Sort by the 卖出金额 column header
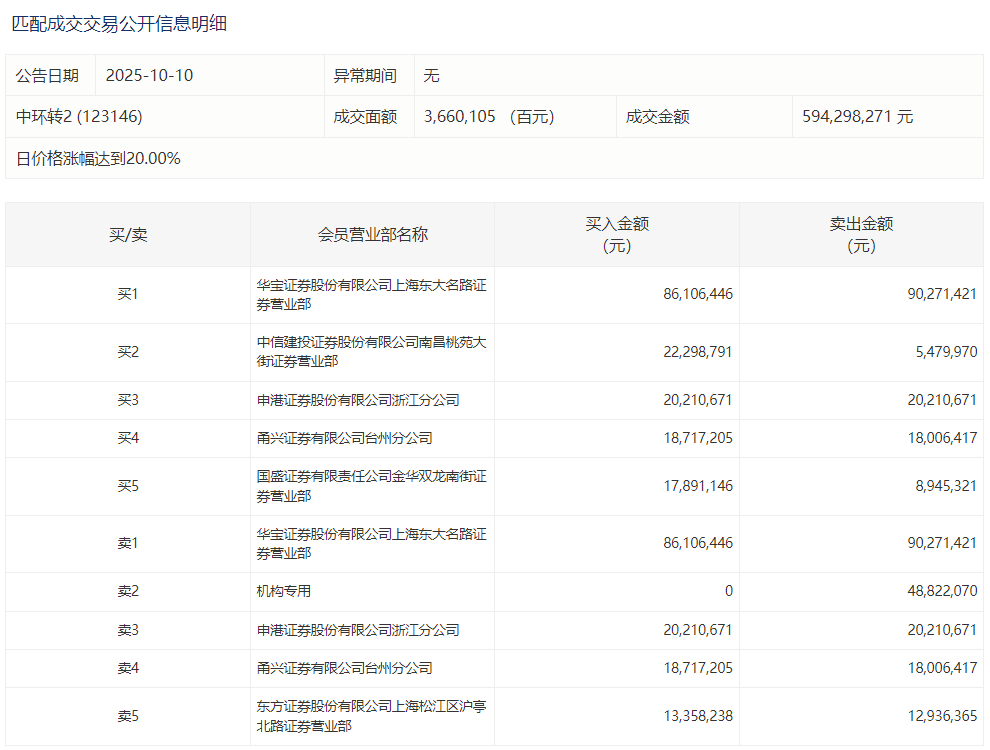990x750 pixels. pos(861,235)
